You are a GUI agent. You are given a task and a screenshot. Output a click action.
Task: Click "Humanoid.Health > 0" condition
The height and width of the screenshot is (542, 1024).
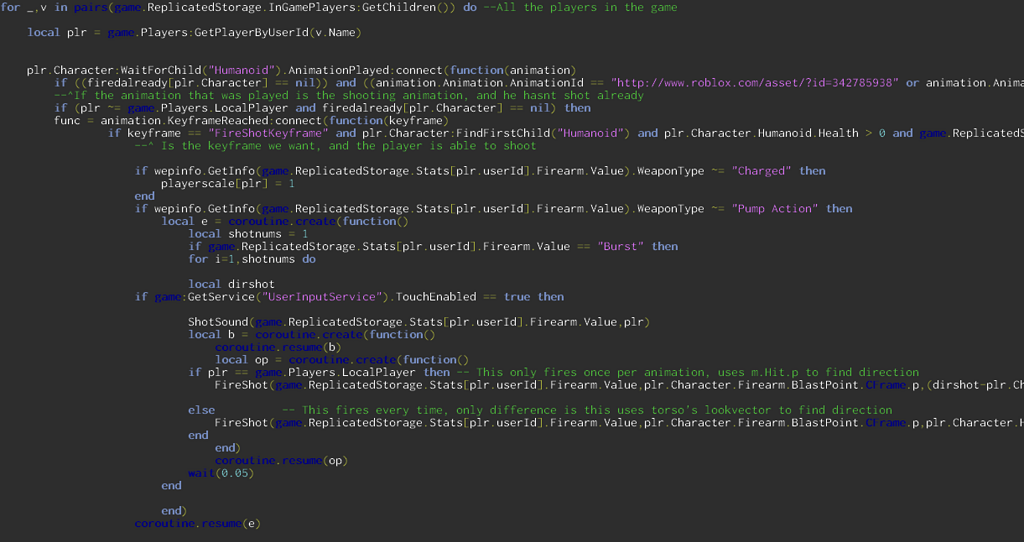coord(822,133)
